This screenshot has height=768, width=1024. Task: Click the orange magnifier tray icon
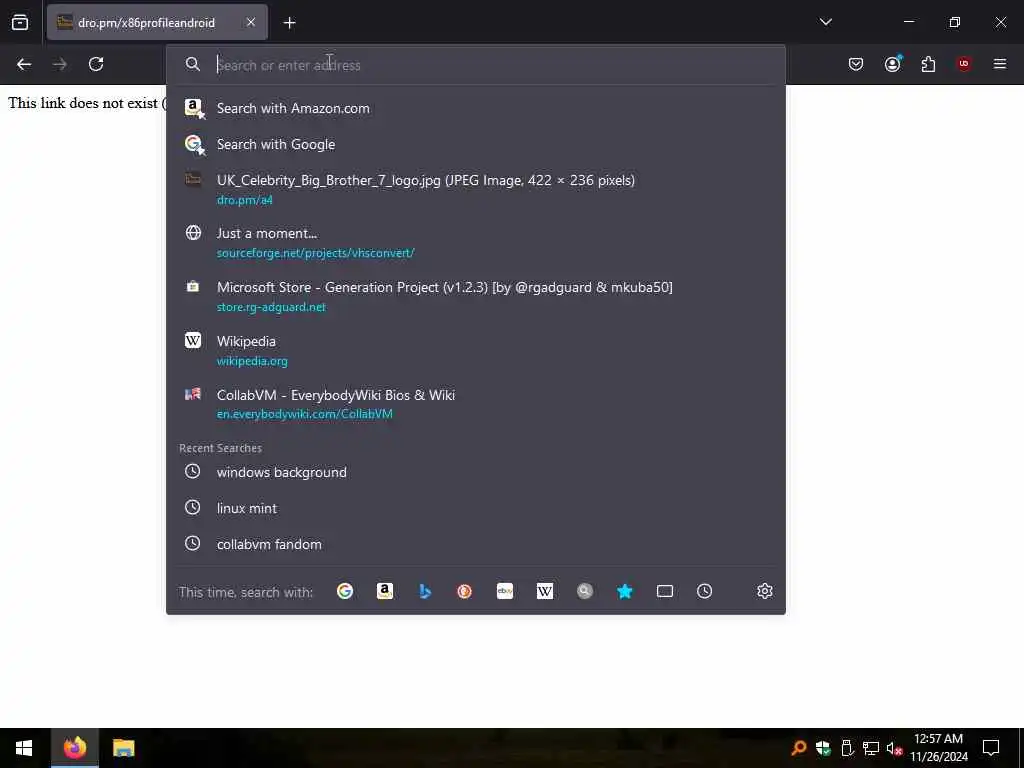pos(799,748)
